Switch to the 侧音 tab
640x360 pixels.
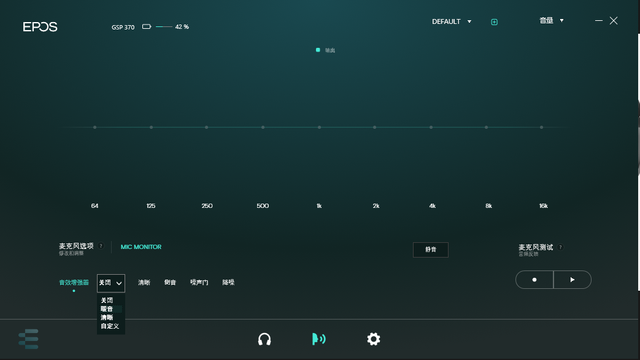point(170,282)
